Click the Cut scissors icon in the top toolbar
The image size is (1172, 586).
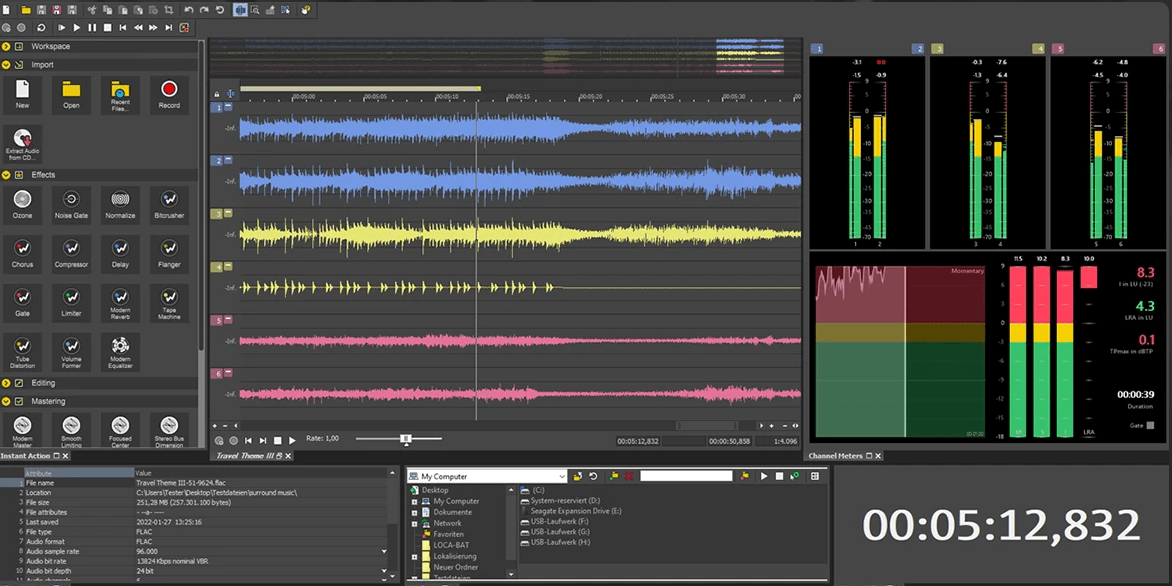click(92, 10)
